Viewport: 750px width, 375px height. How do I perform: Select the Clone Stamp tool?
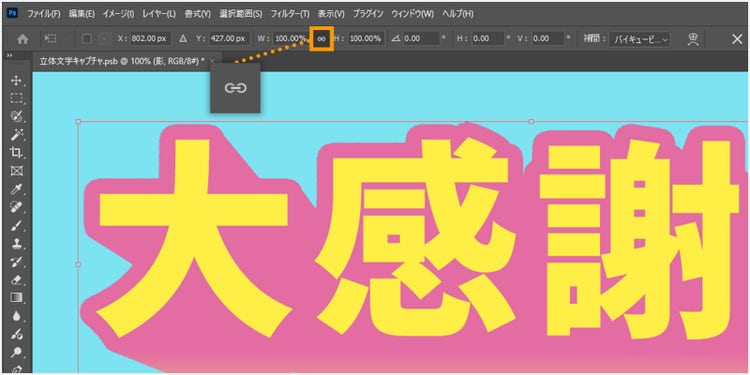(16, 243)
